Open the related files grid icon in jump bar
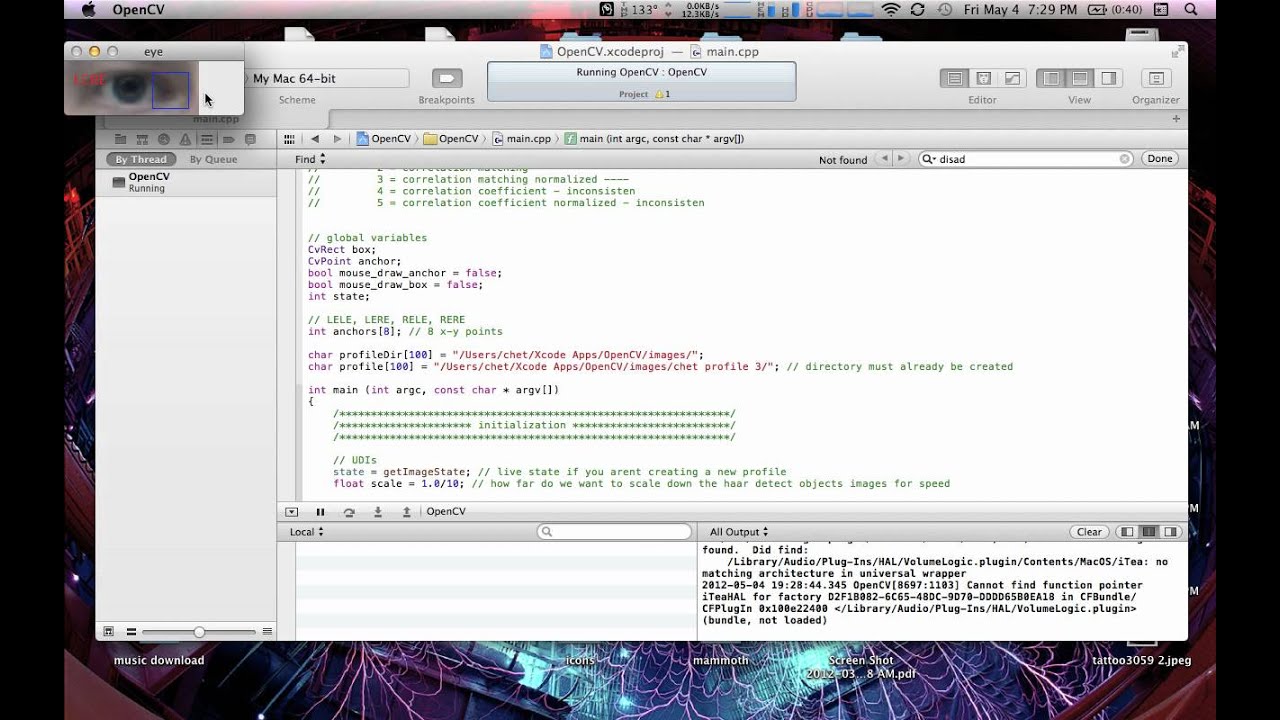1280x720 pixels. click(x=289, y=139)
